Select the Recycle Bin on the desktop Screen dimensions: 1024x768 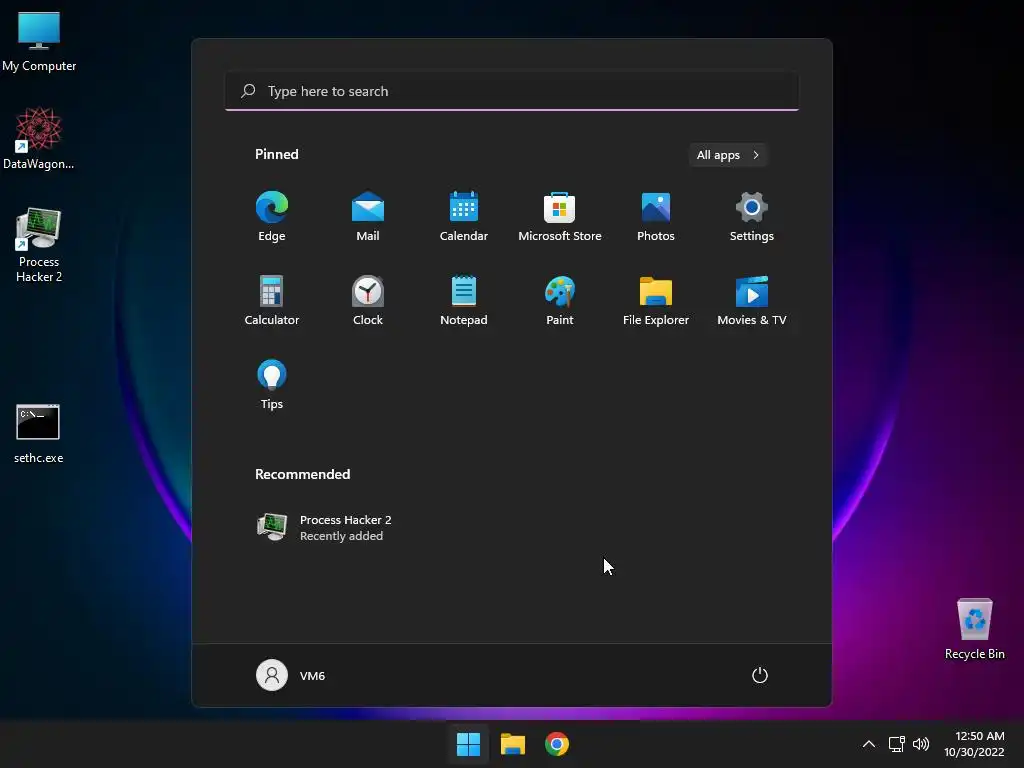pos(974,629)
